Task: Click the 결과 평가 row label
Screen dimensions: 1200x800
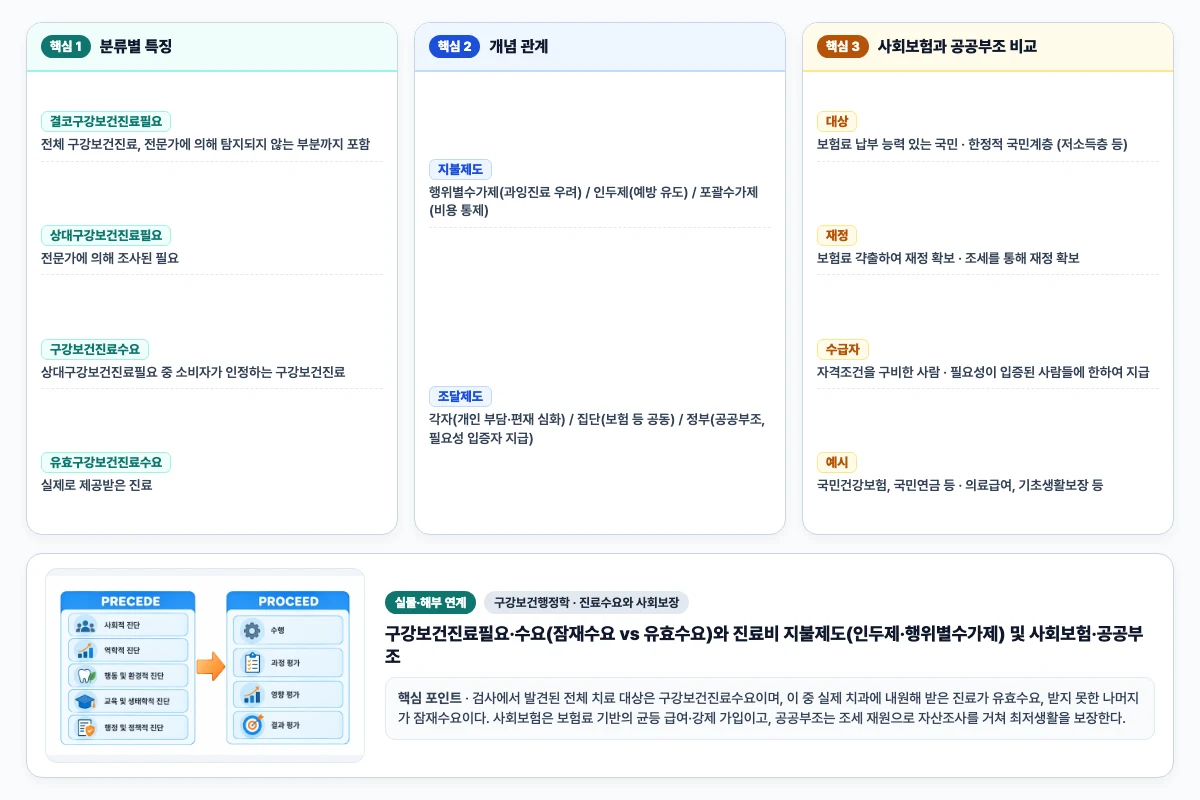Action: click(x=285, y=726)
